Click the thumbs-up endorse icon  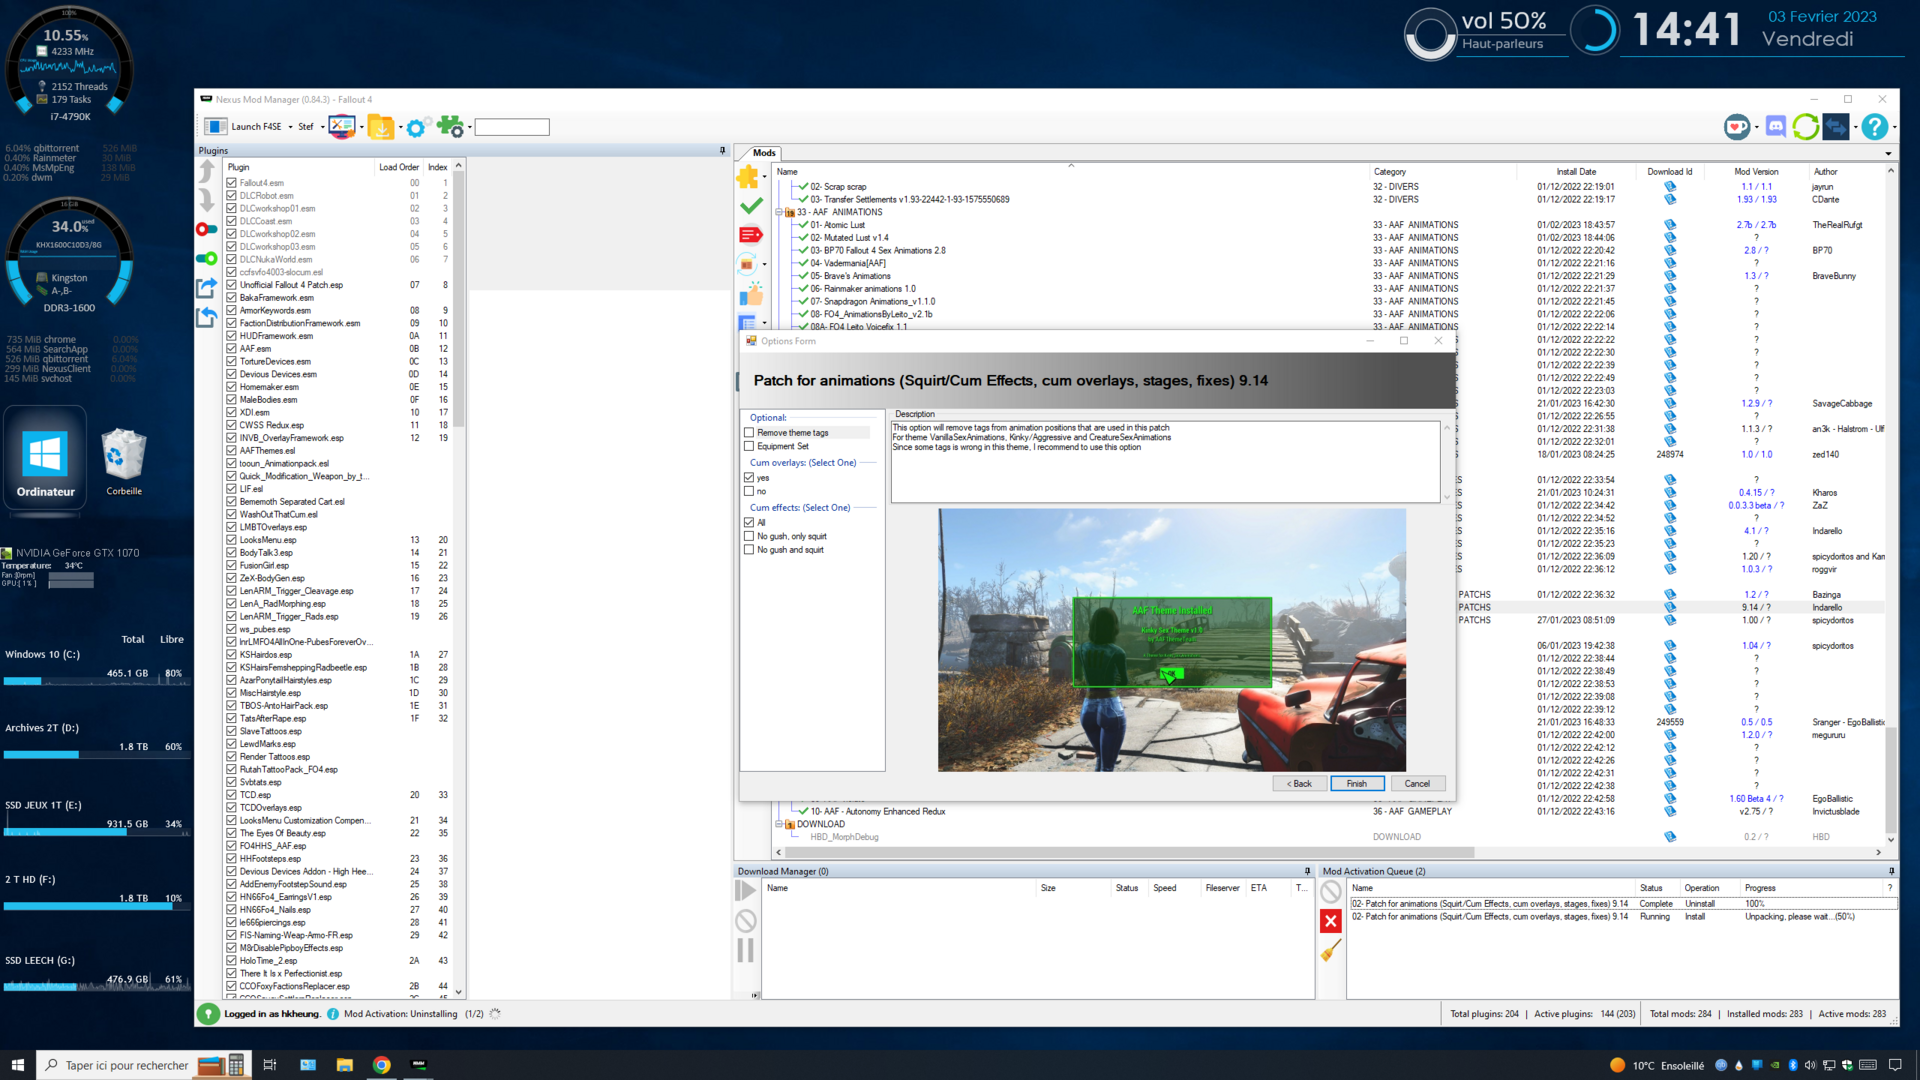tap(751, 294)
